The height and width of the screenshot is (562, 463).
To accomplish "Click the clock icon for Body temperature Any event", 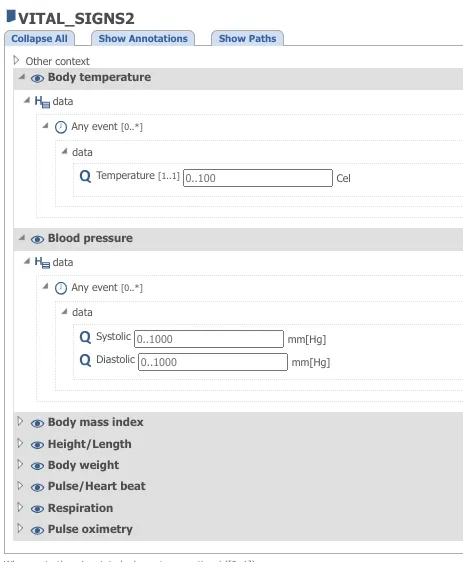I will coord(61,127).
